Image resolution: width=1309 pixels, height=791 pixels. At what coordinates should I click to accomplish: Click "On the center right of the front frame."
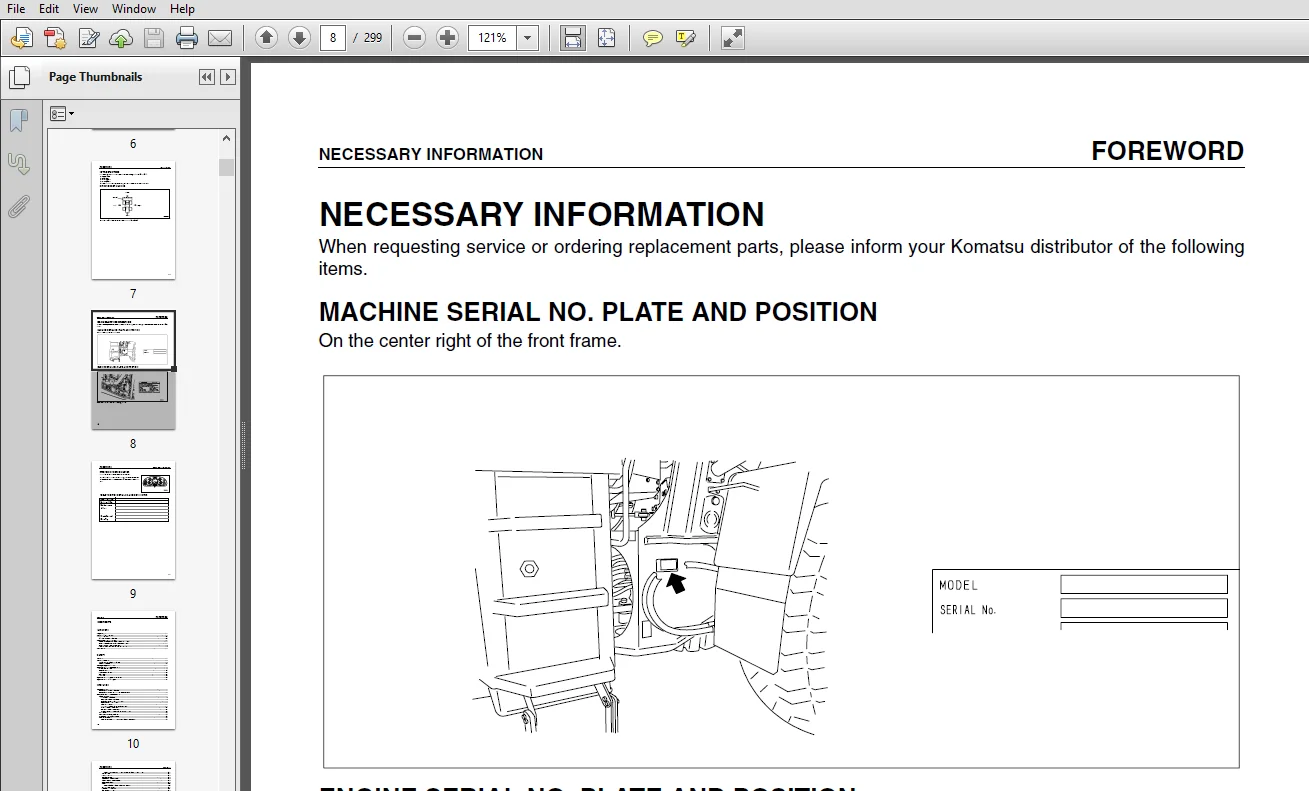(470, 341)
